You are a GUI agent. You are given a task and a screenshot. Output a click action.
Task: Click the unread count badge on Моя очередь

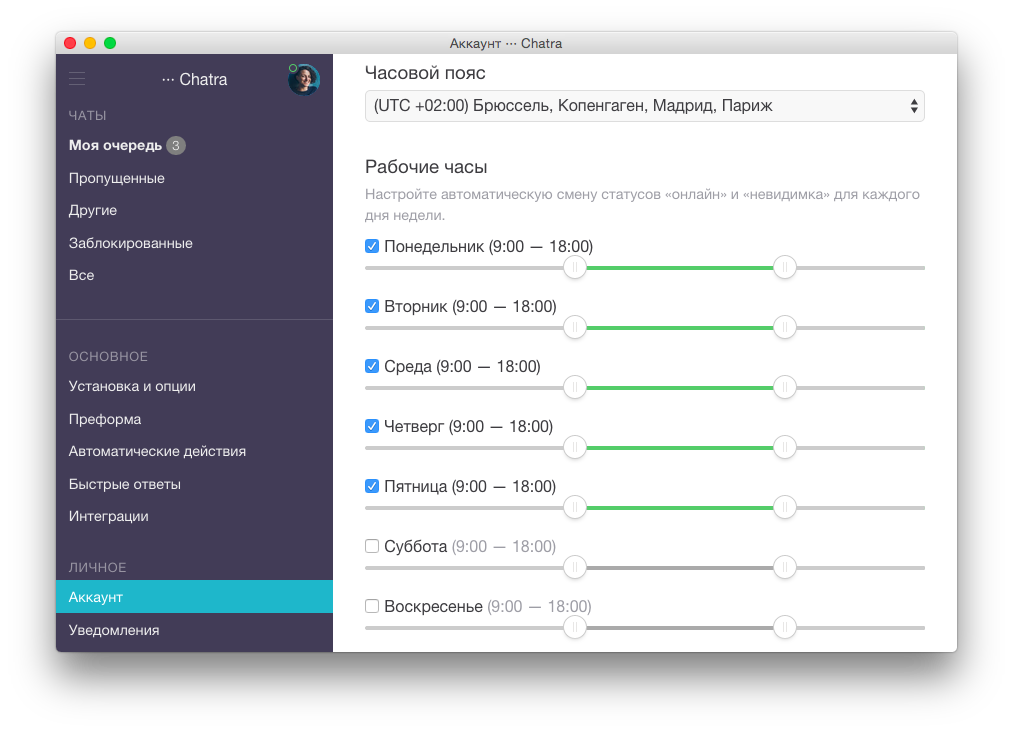coord(176,146)
